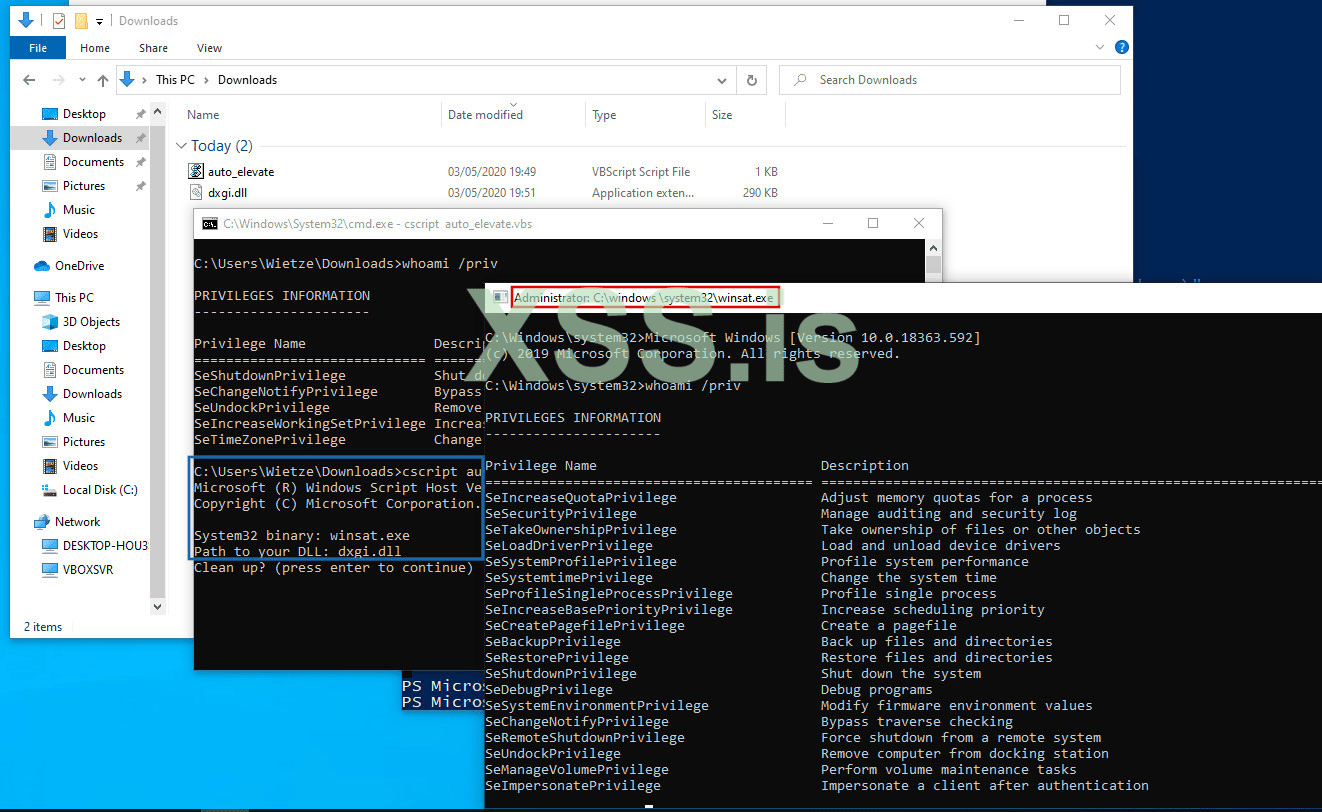This screenshot has width=1322, height=812.
Task: Click the New folder icon in title bar
Action: [81, 20]
